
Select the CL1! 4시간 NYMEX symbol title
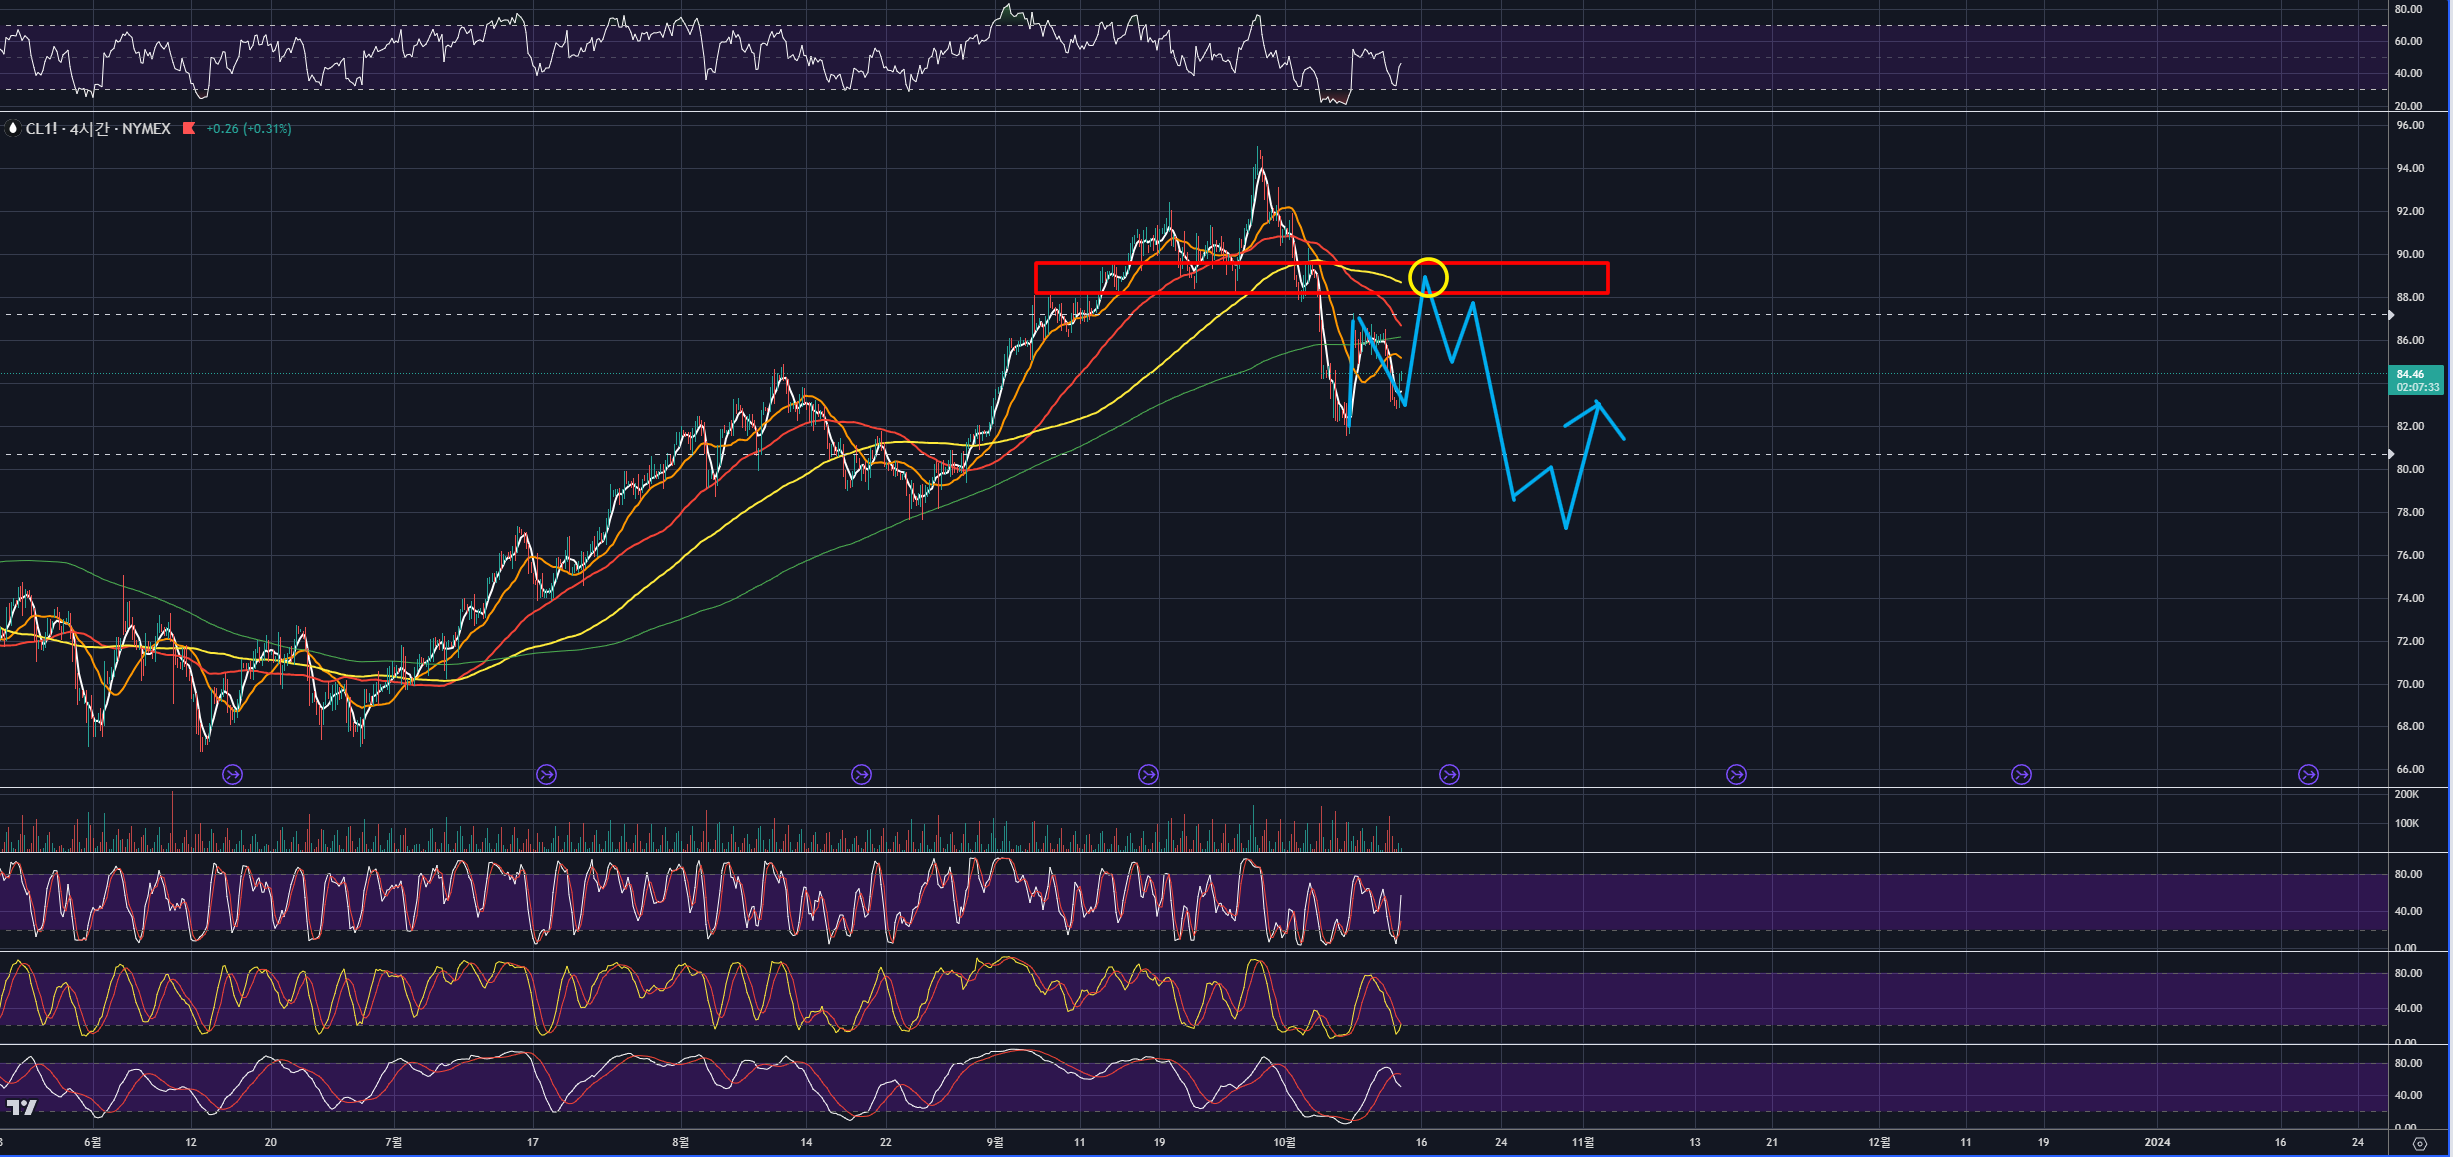click(98, 129)
